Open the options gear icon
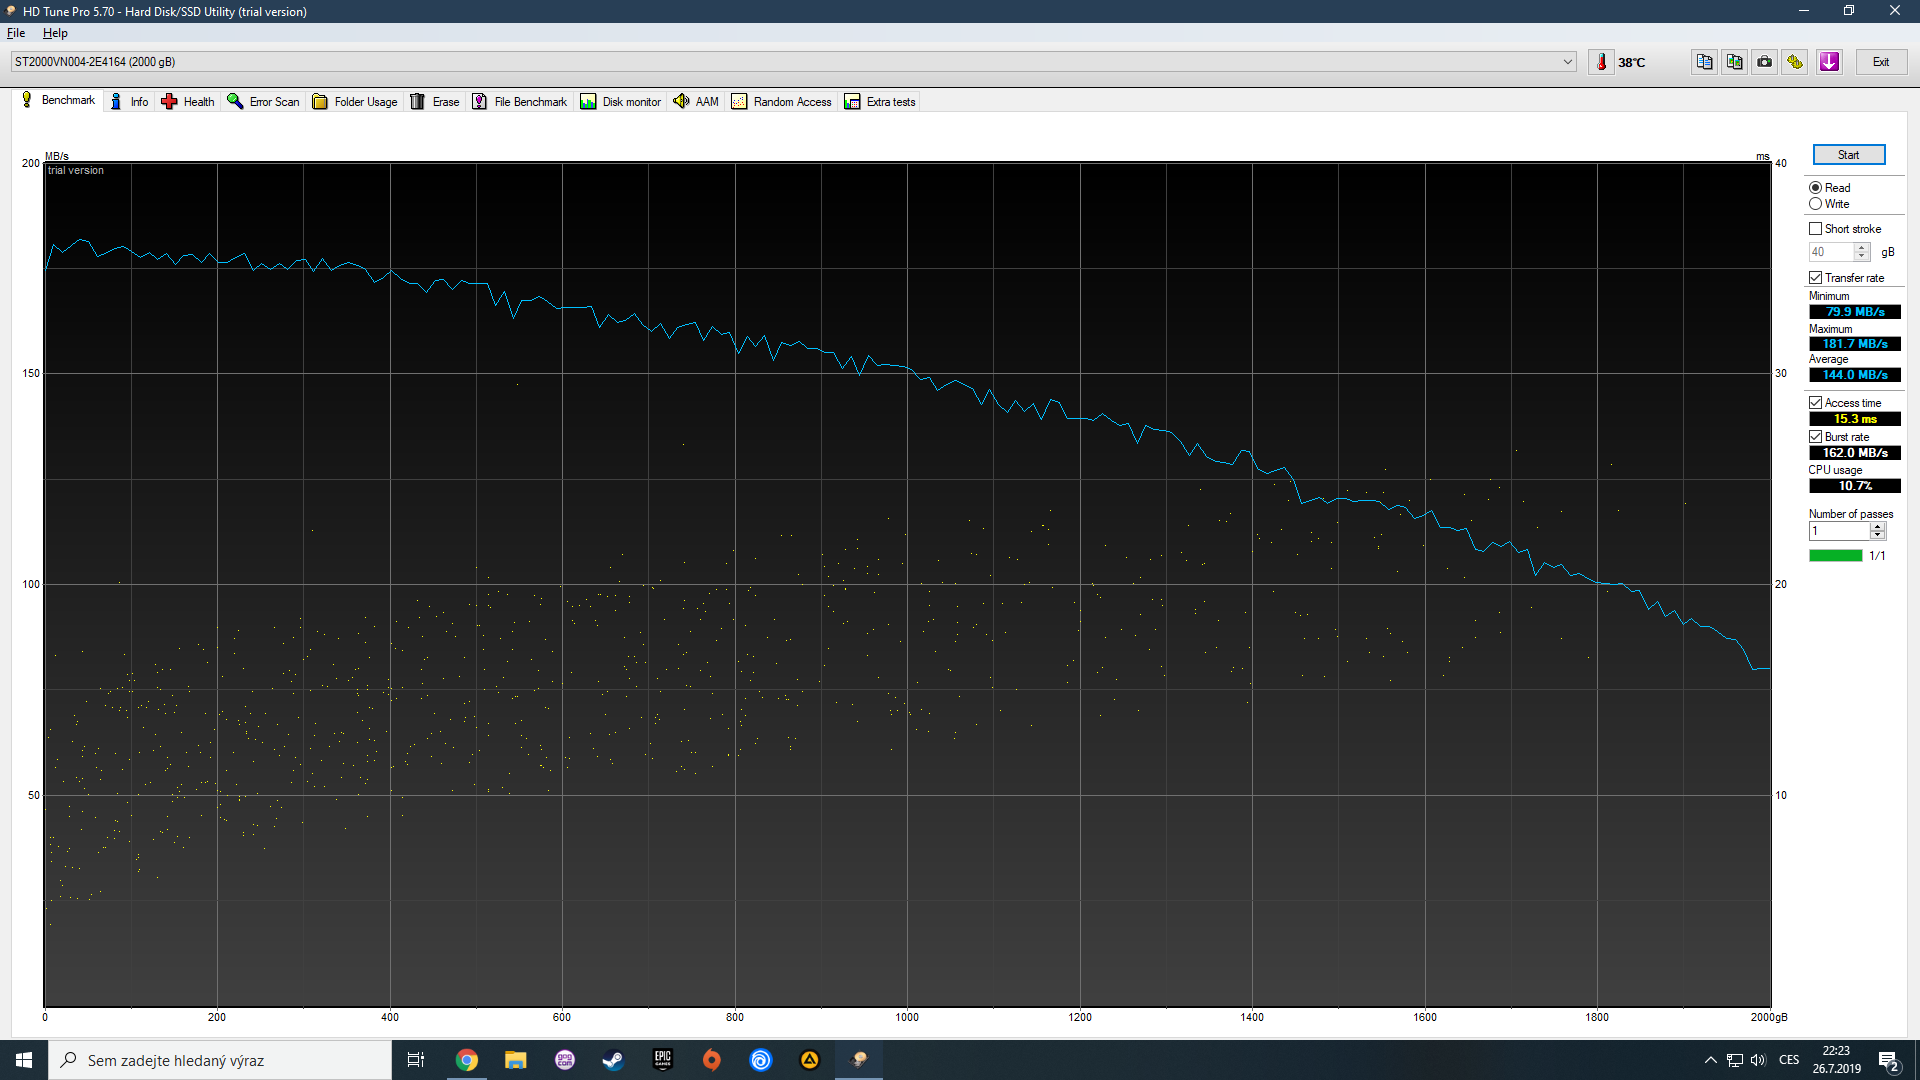 tap(1795, 62)
